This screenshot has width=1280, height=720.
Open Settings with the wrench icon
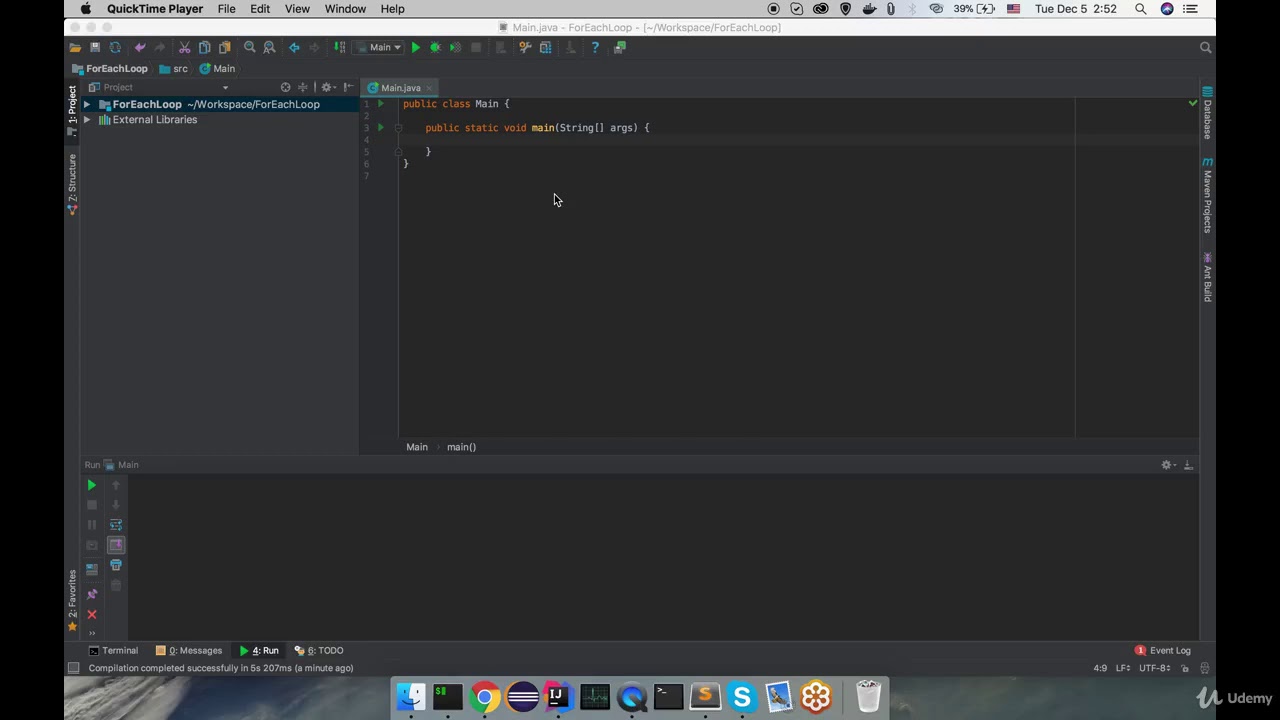point(525,47)
